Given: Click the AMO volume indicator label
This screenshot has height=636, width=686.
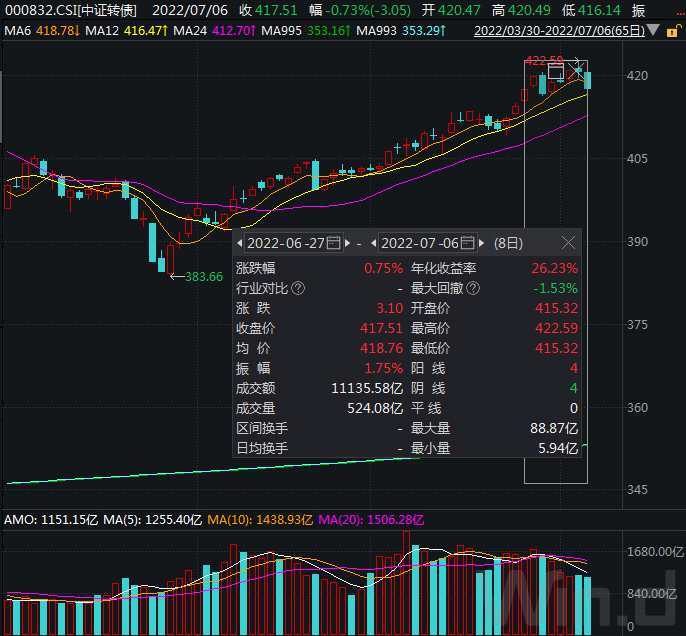Looking at the screenshot, I should tap(20, 520).
